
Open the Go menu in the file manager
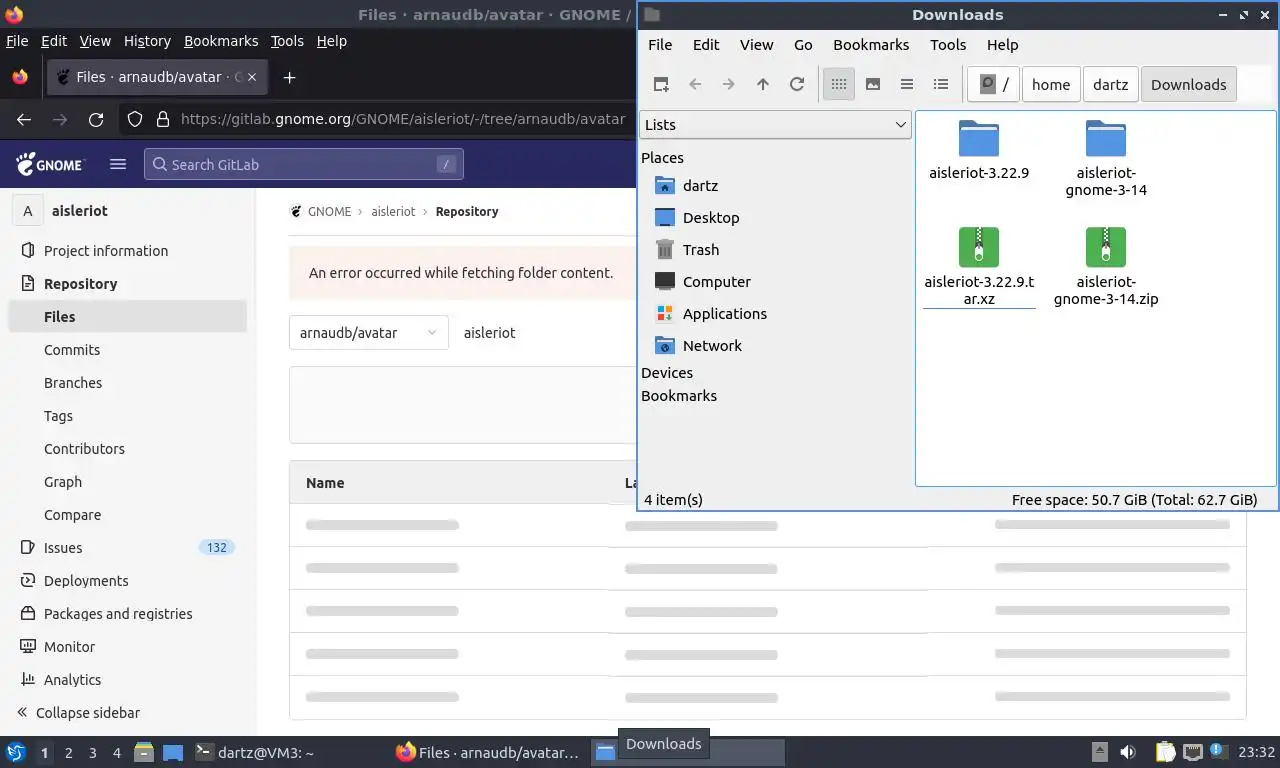(x=803, y=44)
